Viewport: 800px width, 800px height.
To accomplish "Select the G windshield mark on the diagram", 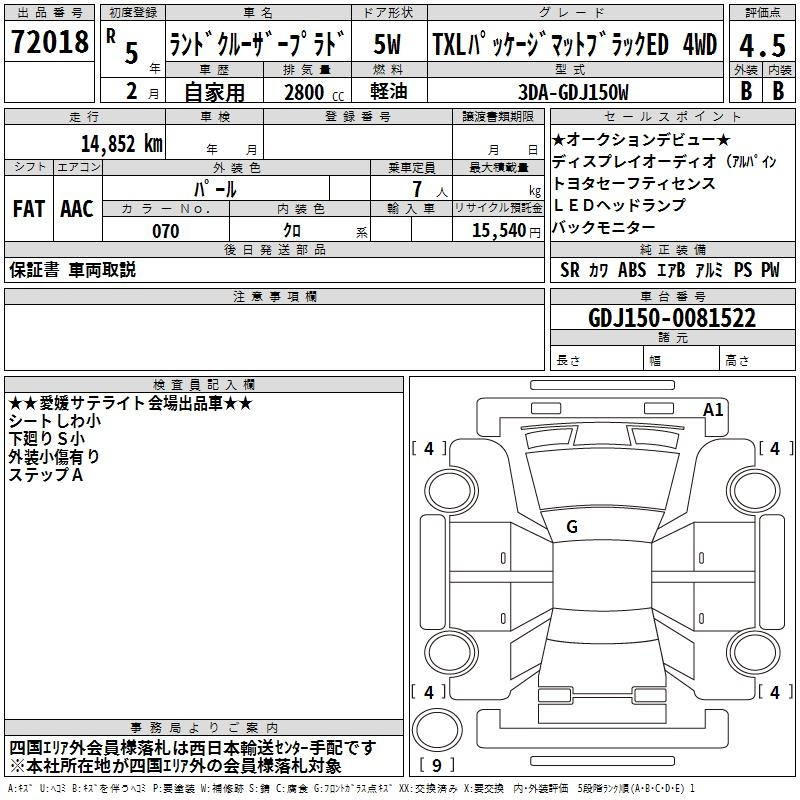I will [x=572, y=527].
